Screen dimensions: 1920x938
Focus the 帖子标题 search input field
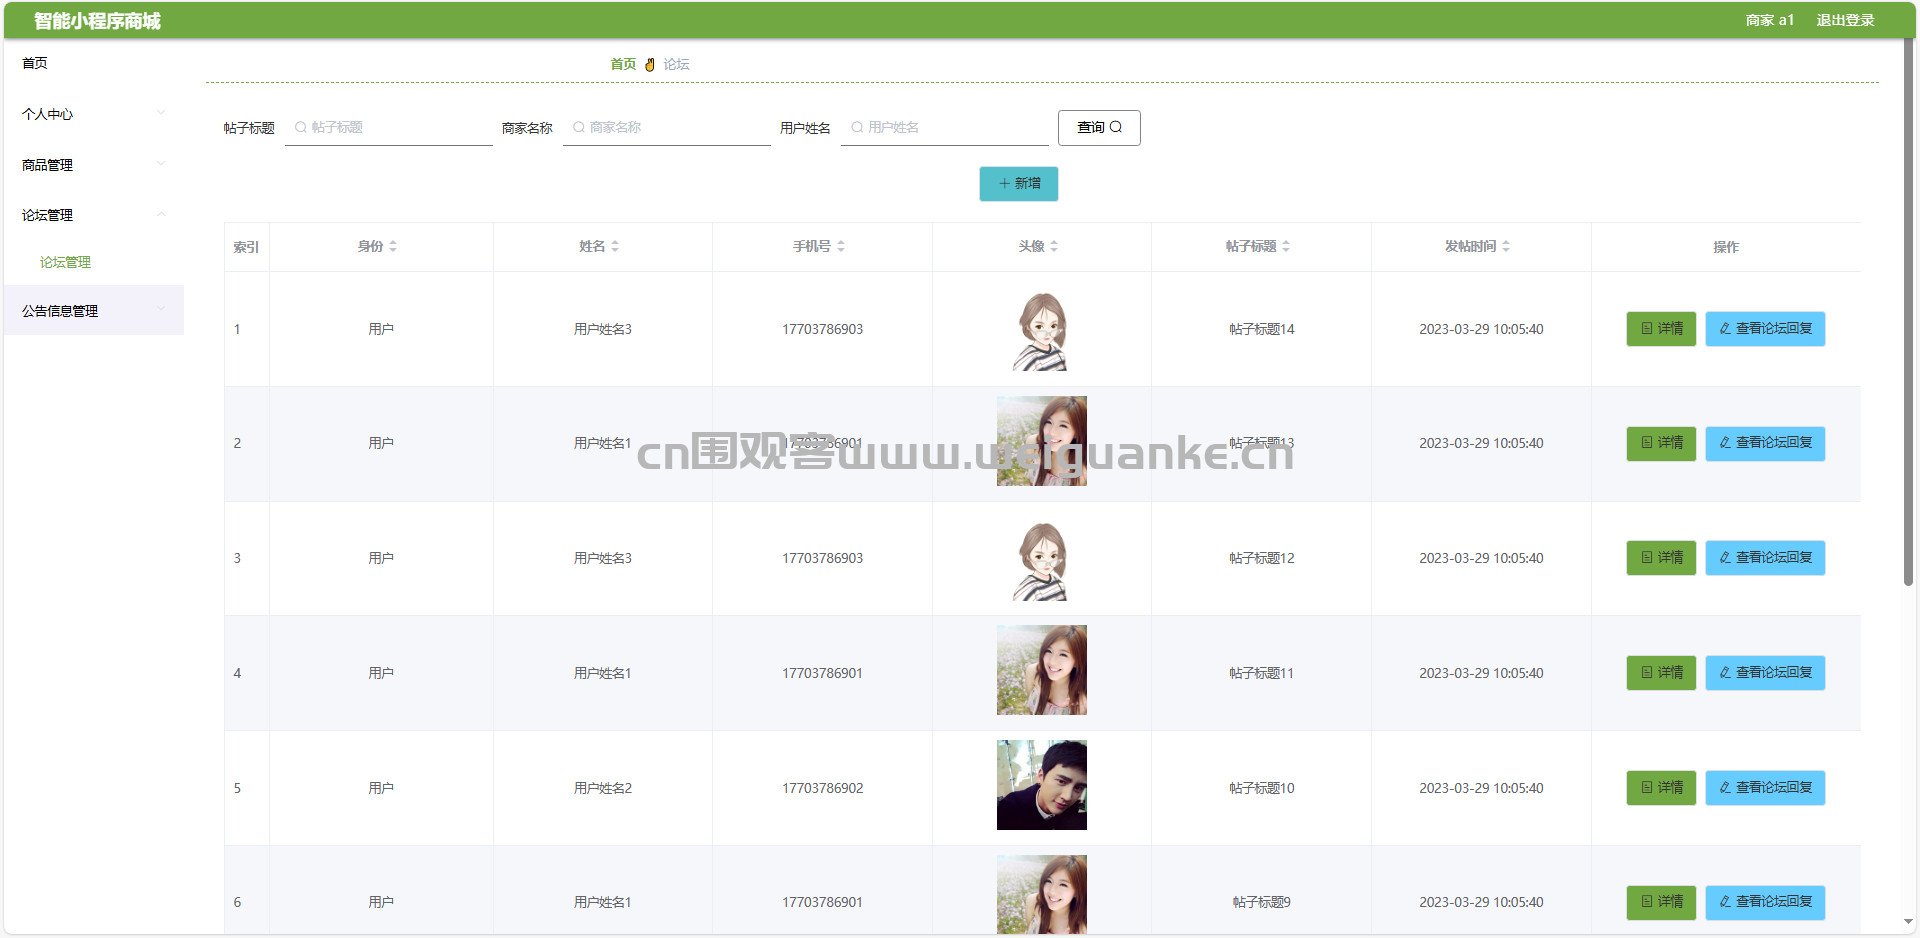(389, 128)
